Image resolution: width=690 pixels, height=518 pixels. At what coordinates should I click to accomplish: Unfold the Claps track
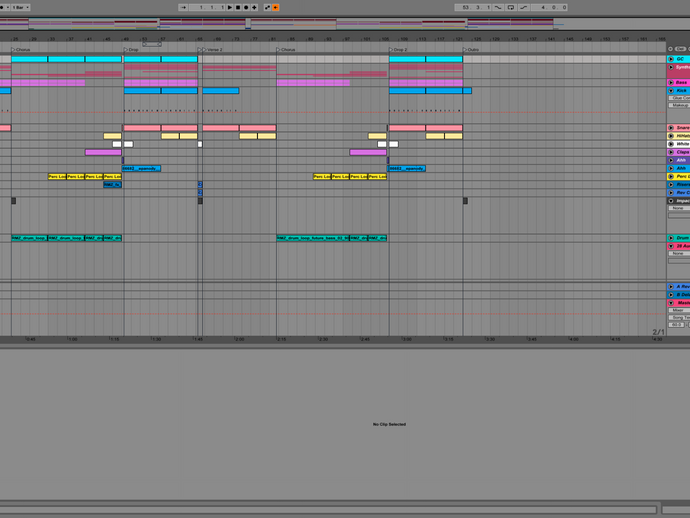click(671, 152)
